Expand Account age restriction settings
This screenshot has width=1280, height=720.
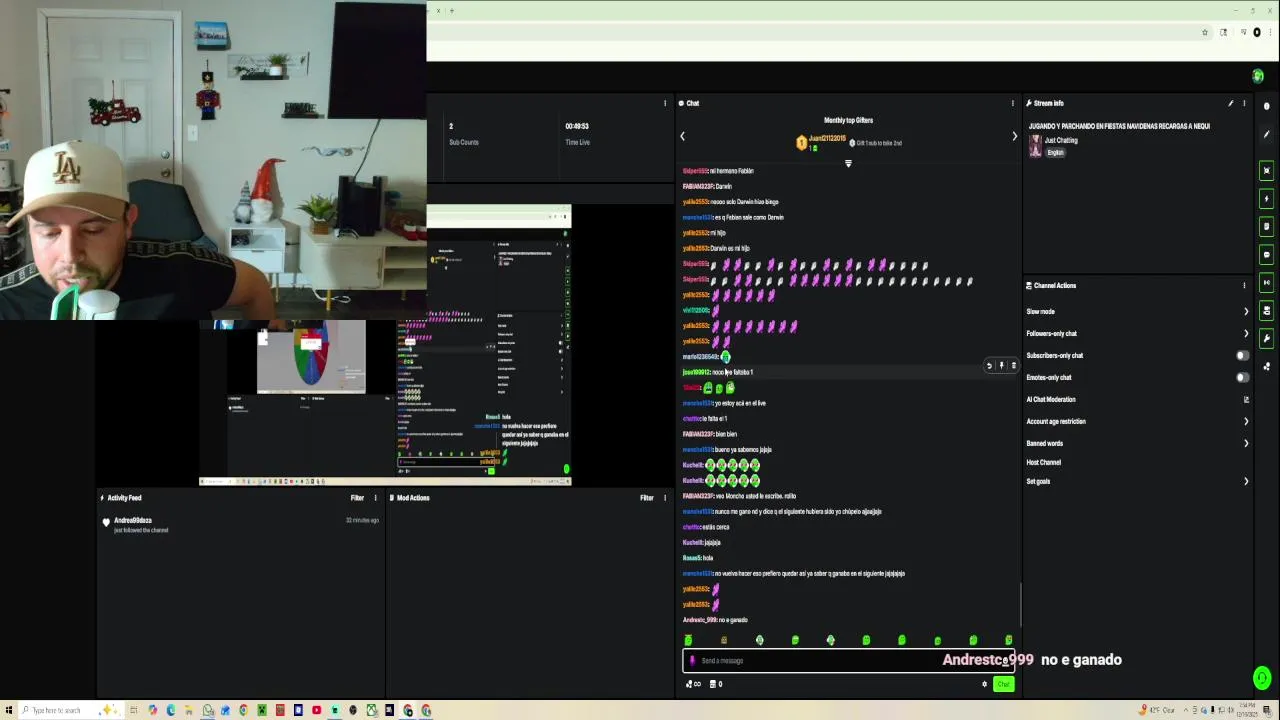coord(1246,421)
